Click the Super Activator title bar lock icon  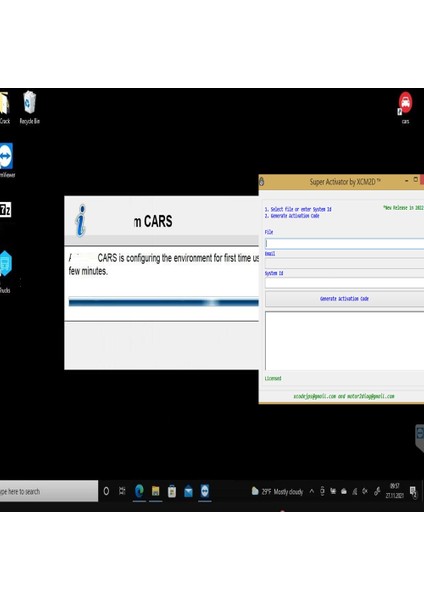(262, 181)
